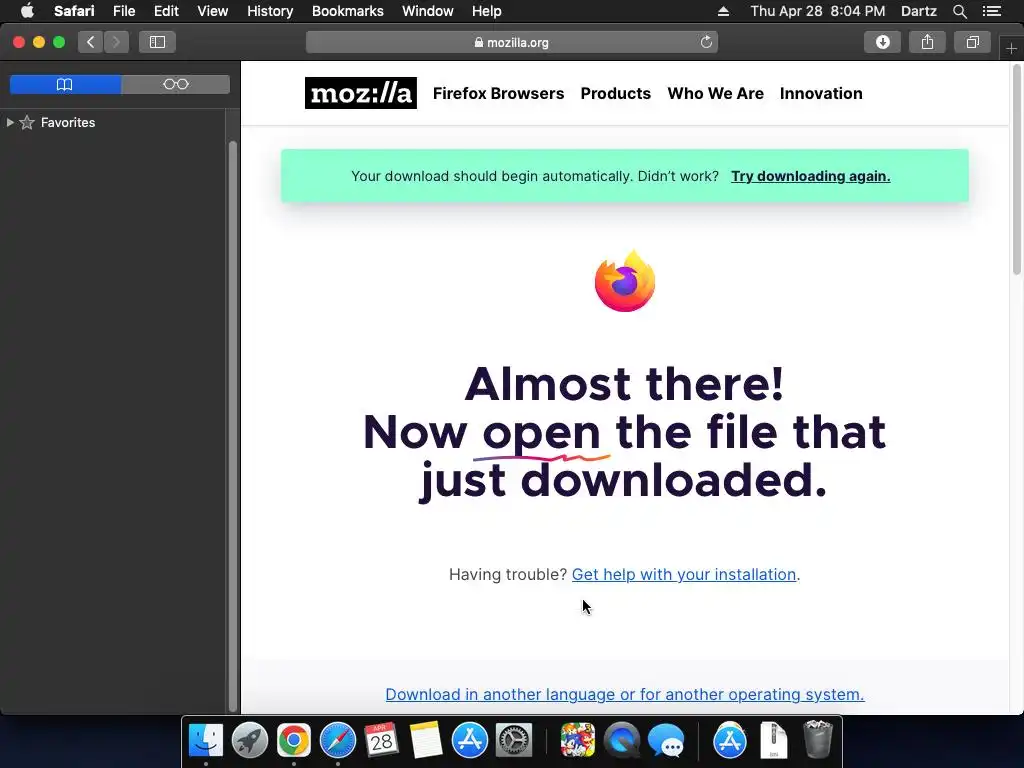Open the File menu
This screenshot has width=1024, height=768.
click(123, 11)
